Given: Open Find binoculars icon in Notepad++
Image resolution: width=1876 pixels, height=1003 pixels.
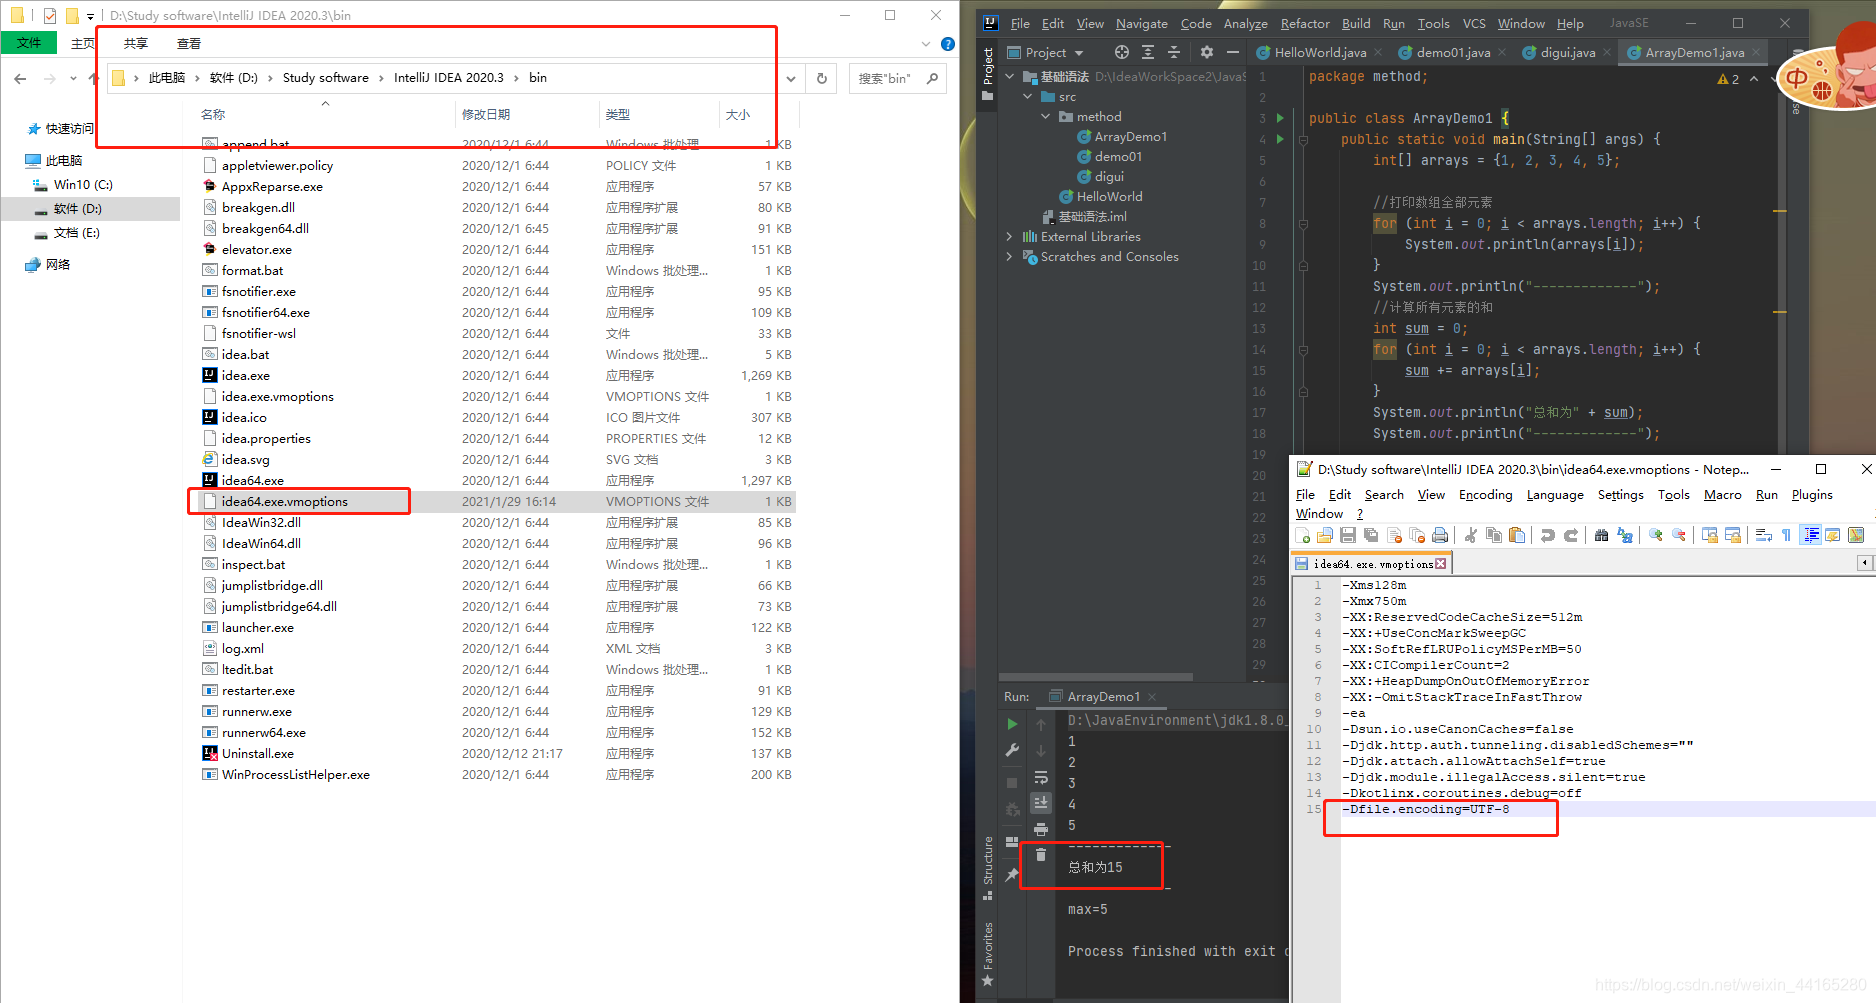Looking at the screenshot, I should tap(1601, 536).
